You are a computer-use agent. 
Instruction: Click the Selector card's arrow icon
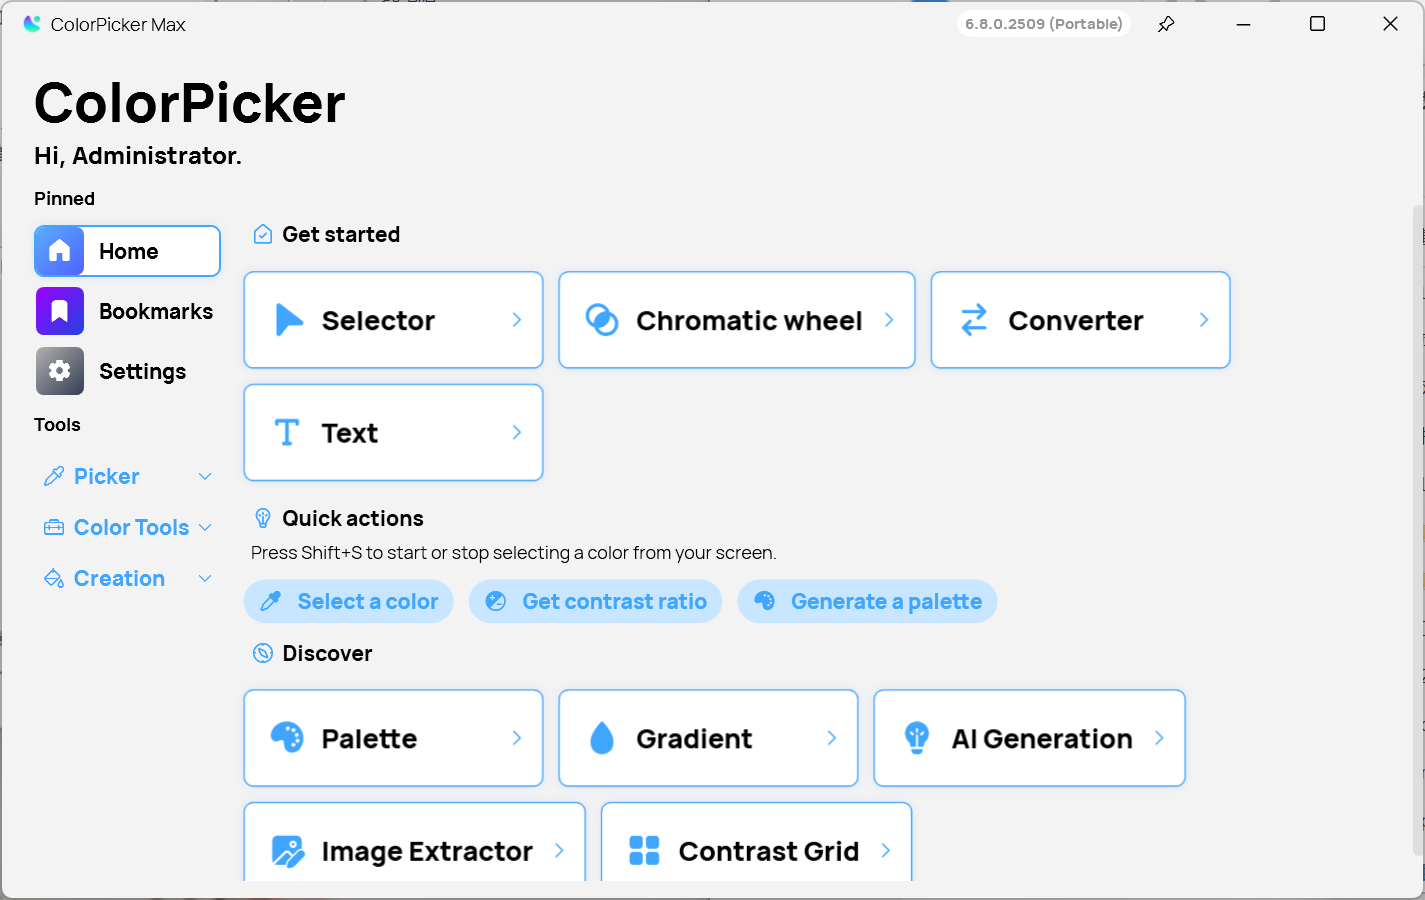coord(288,320)
